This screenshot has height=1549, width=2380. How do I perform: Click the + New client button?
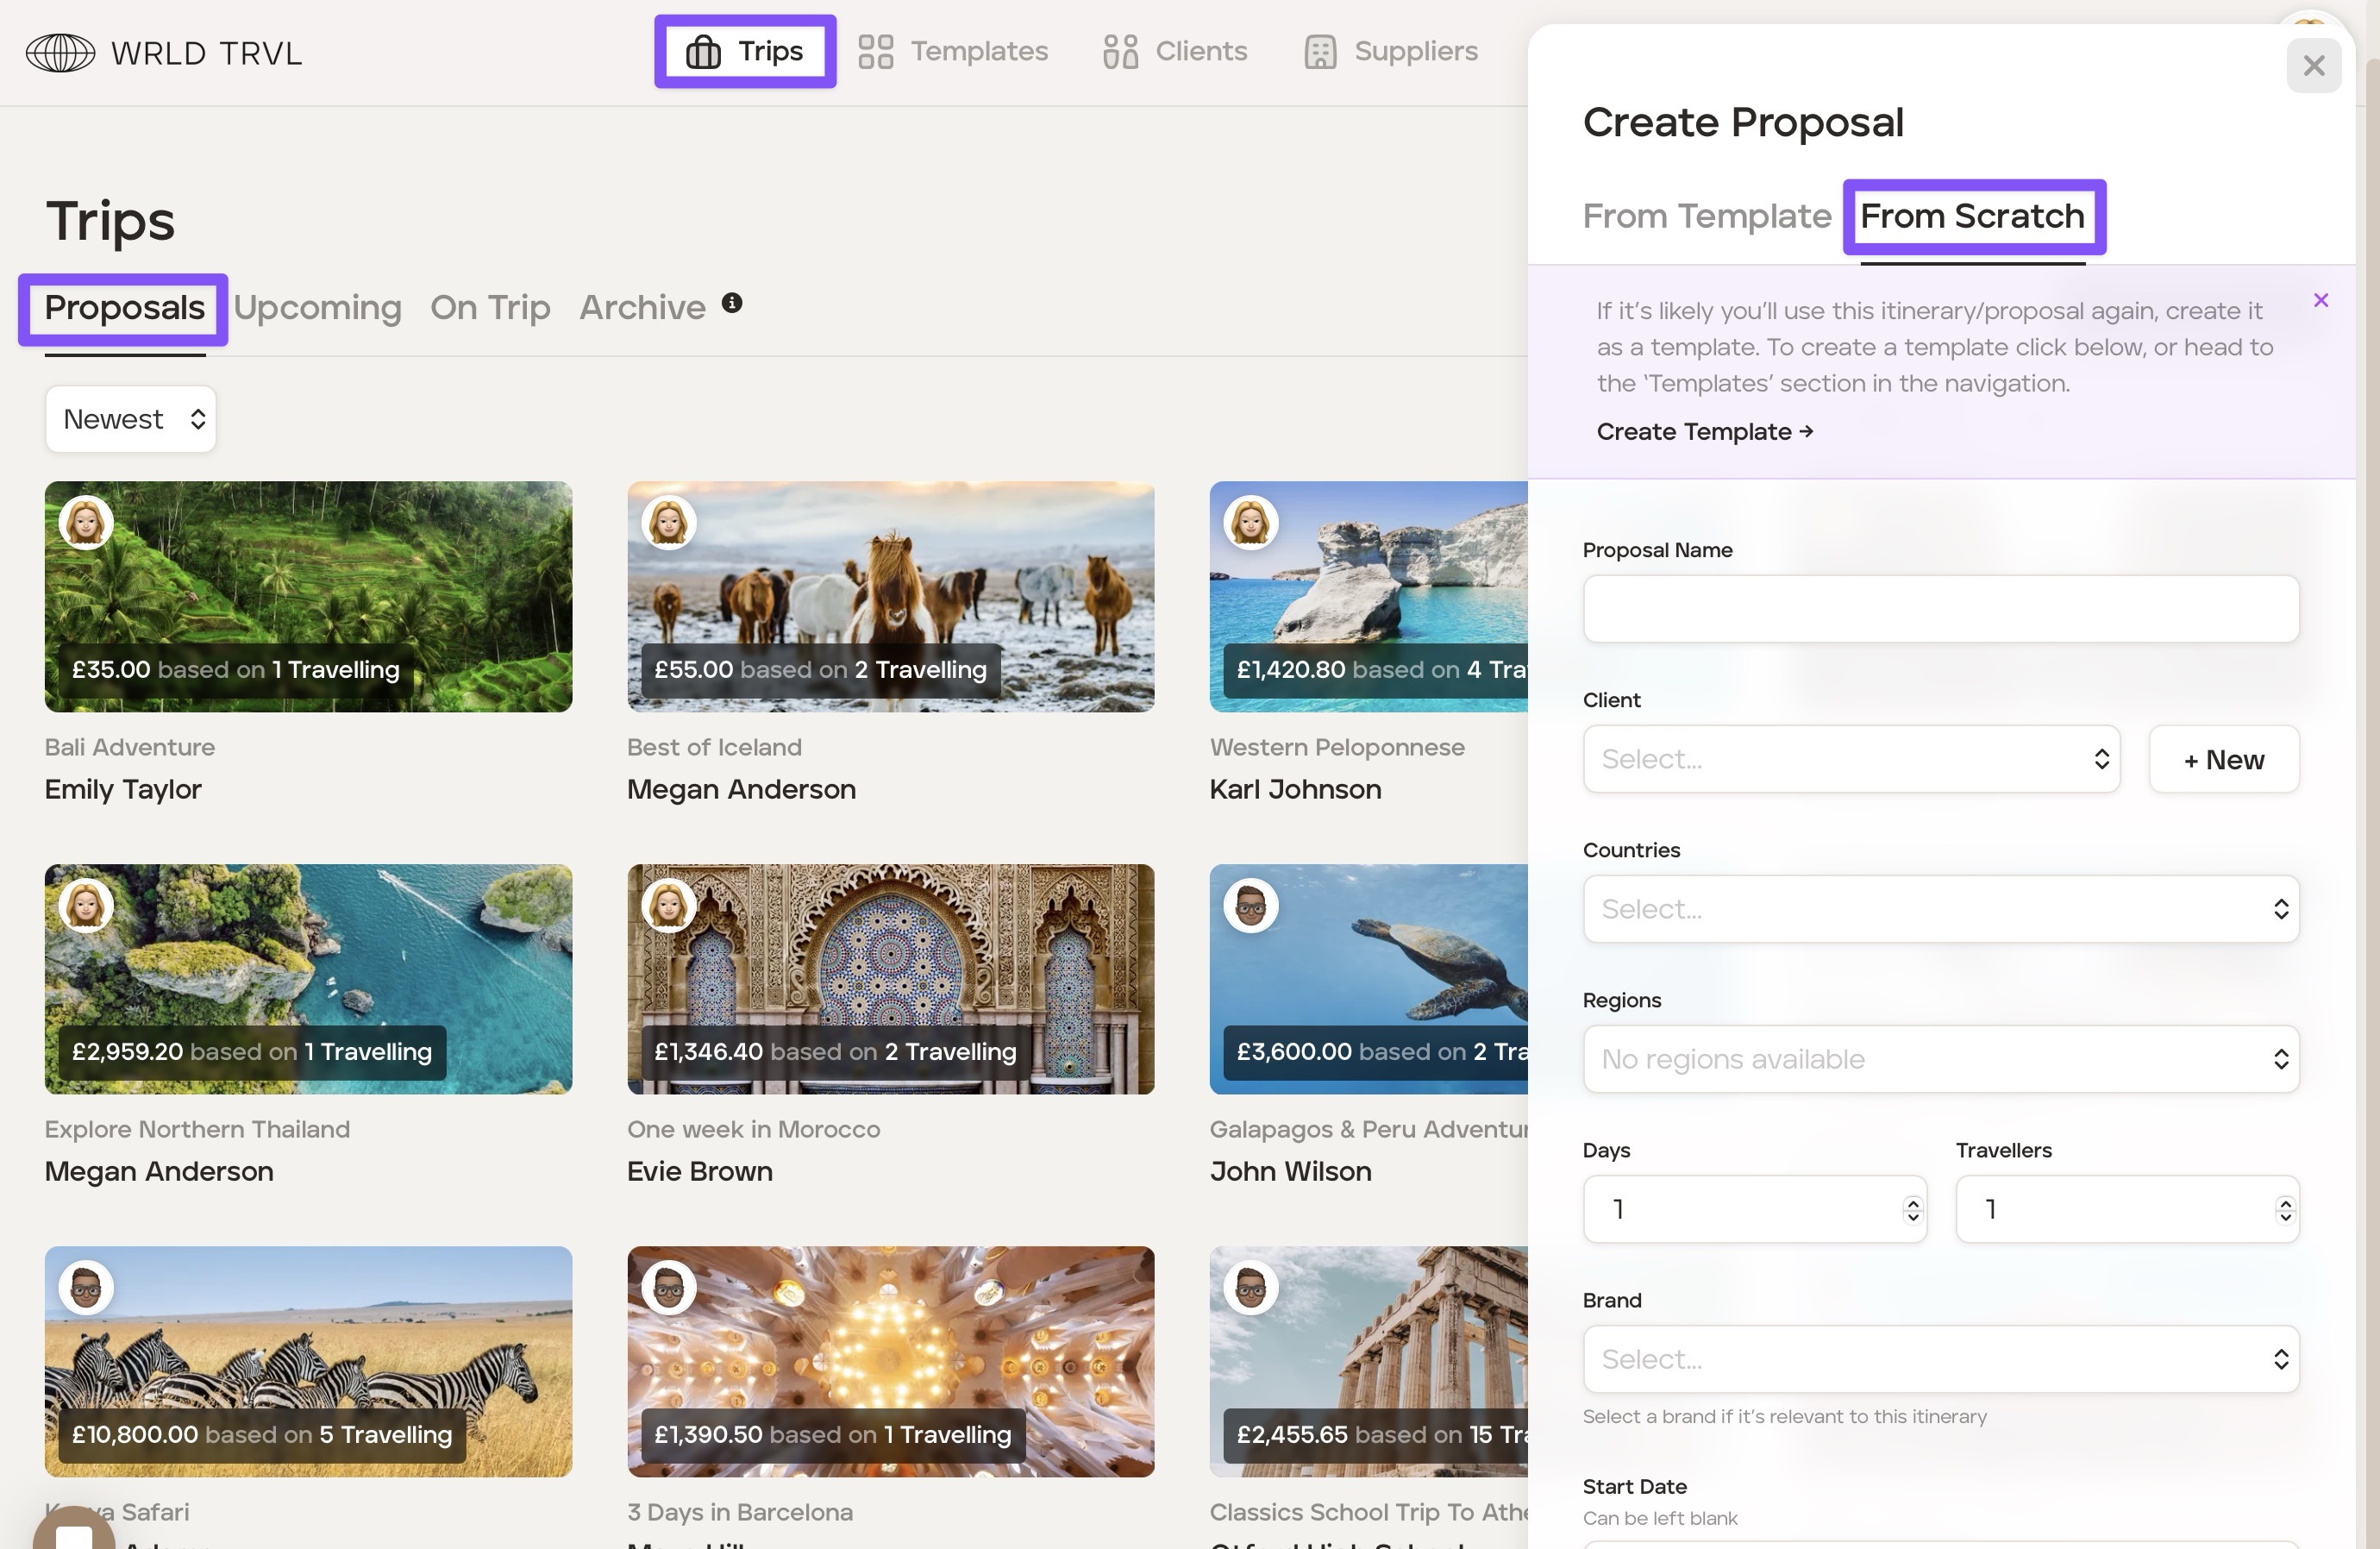point(2223,760)
